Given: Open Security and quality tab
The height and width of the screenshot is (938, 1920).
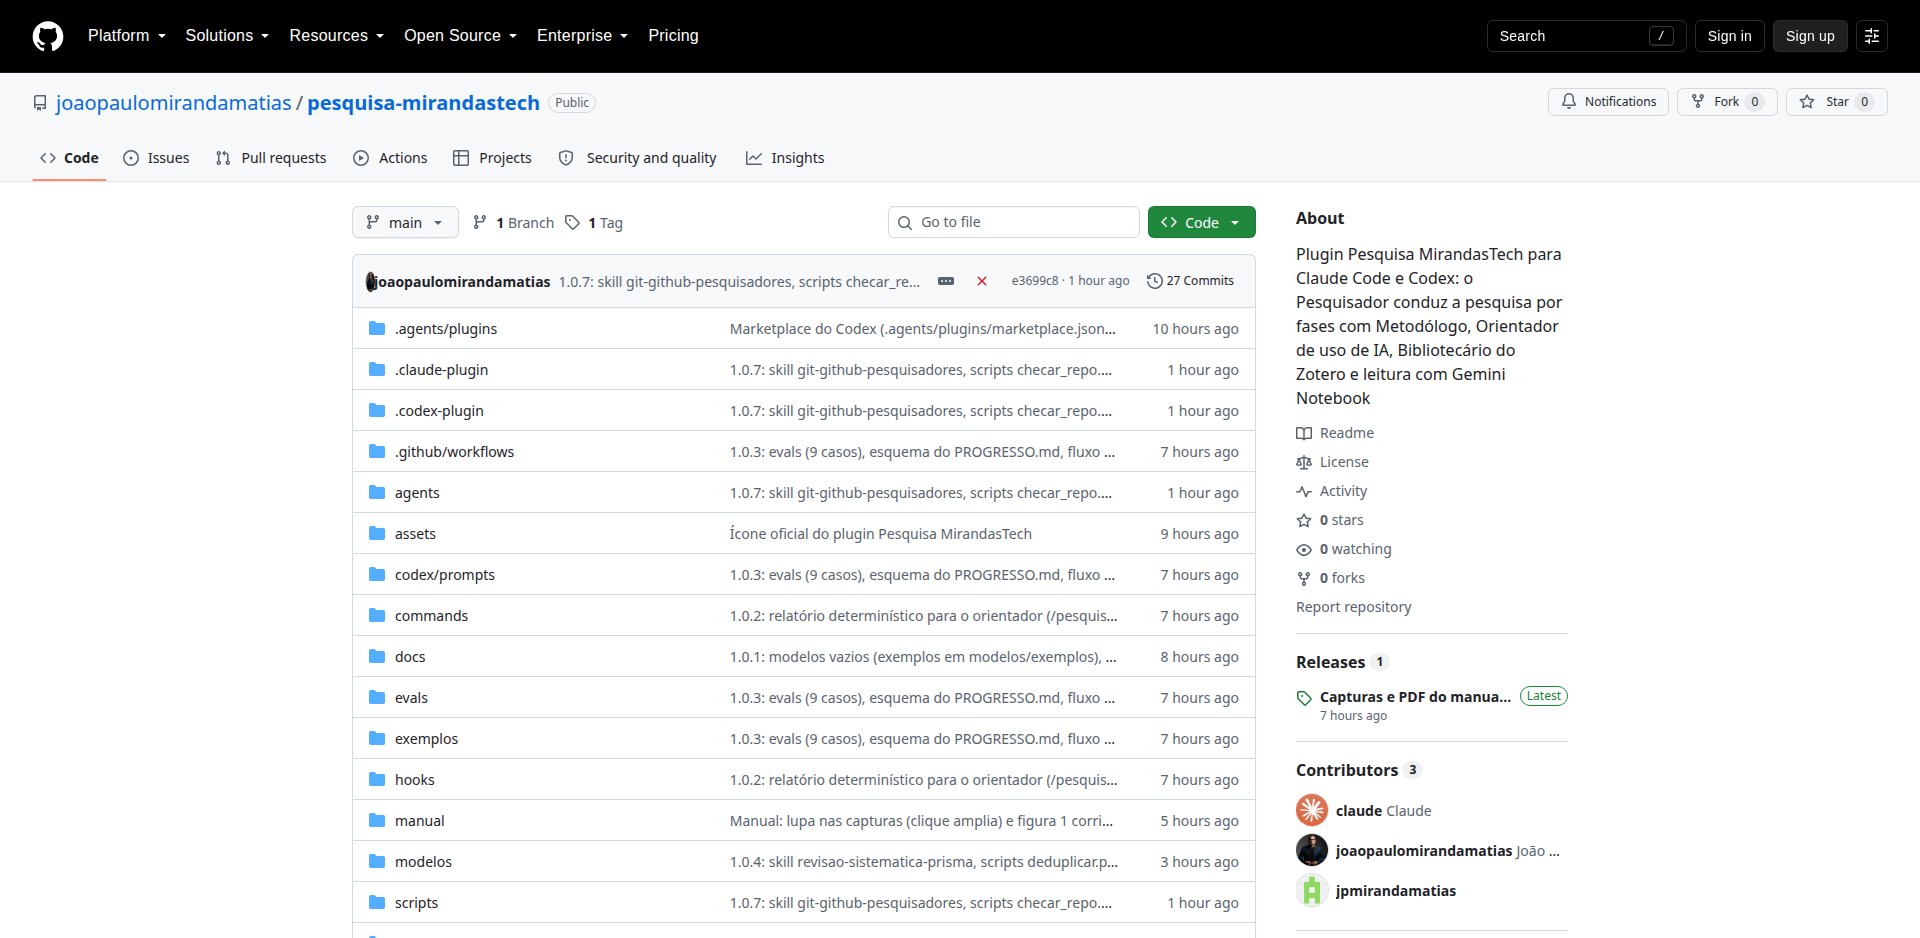Looking at the screenshot, I should click(x=637, y=158).
